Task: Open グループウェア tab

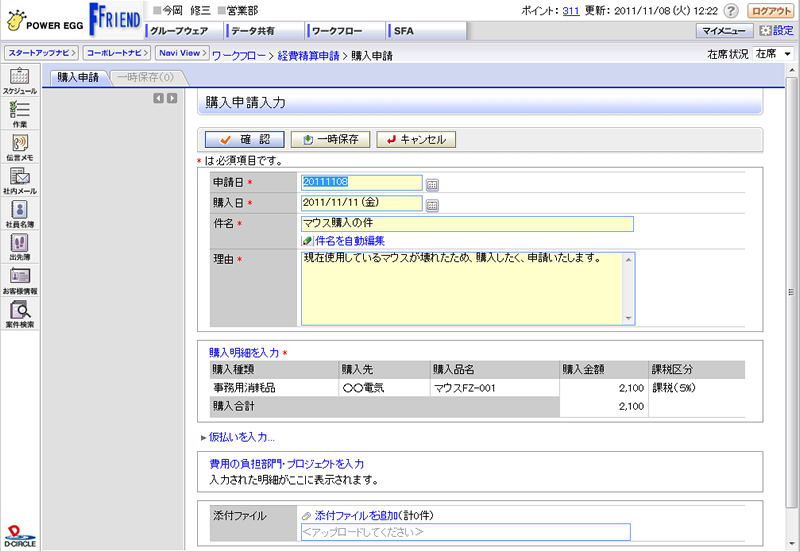Action: point(185,31)
